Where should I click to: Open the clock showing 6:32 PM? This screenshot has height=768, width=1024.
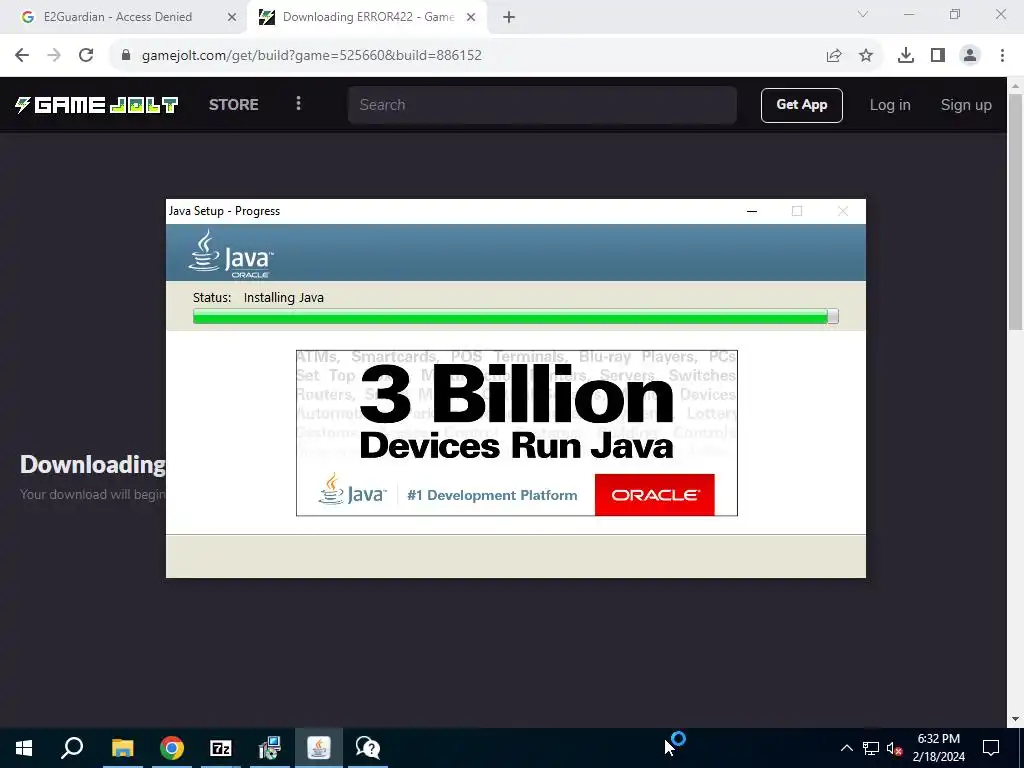pos(938,748)
